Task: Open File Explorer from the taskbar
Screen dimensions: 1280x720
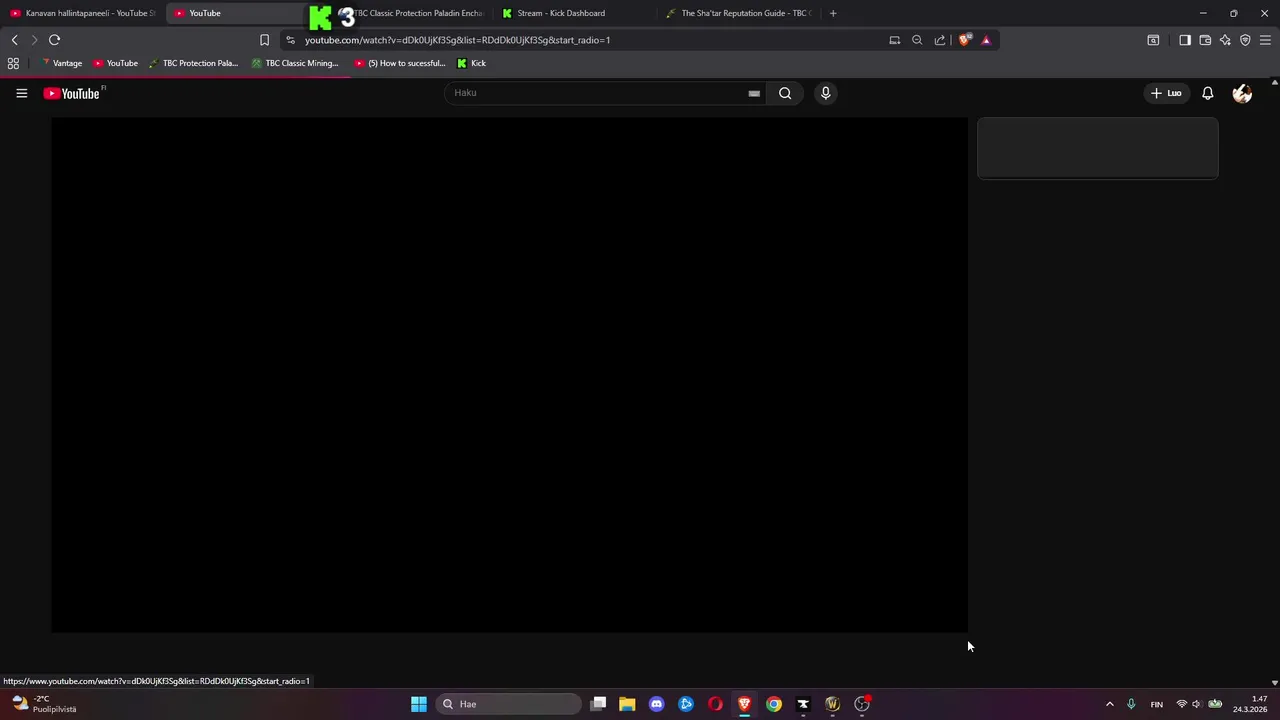Action: (x=627, y=704)
